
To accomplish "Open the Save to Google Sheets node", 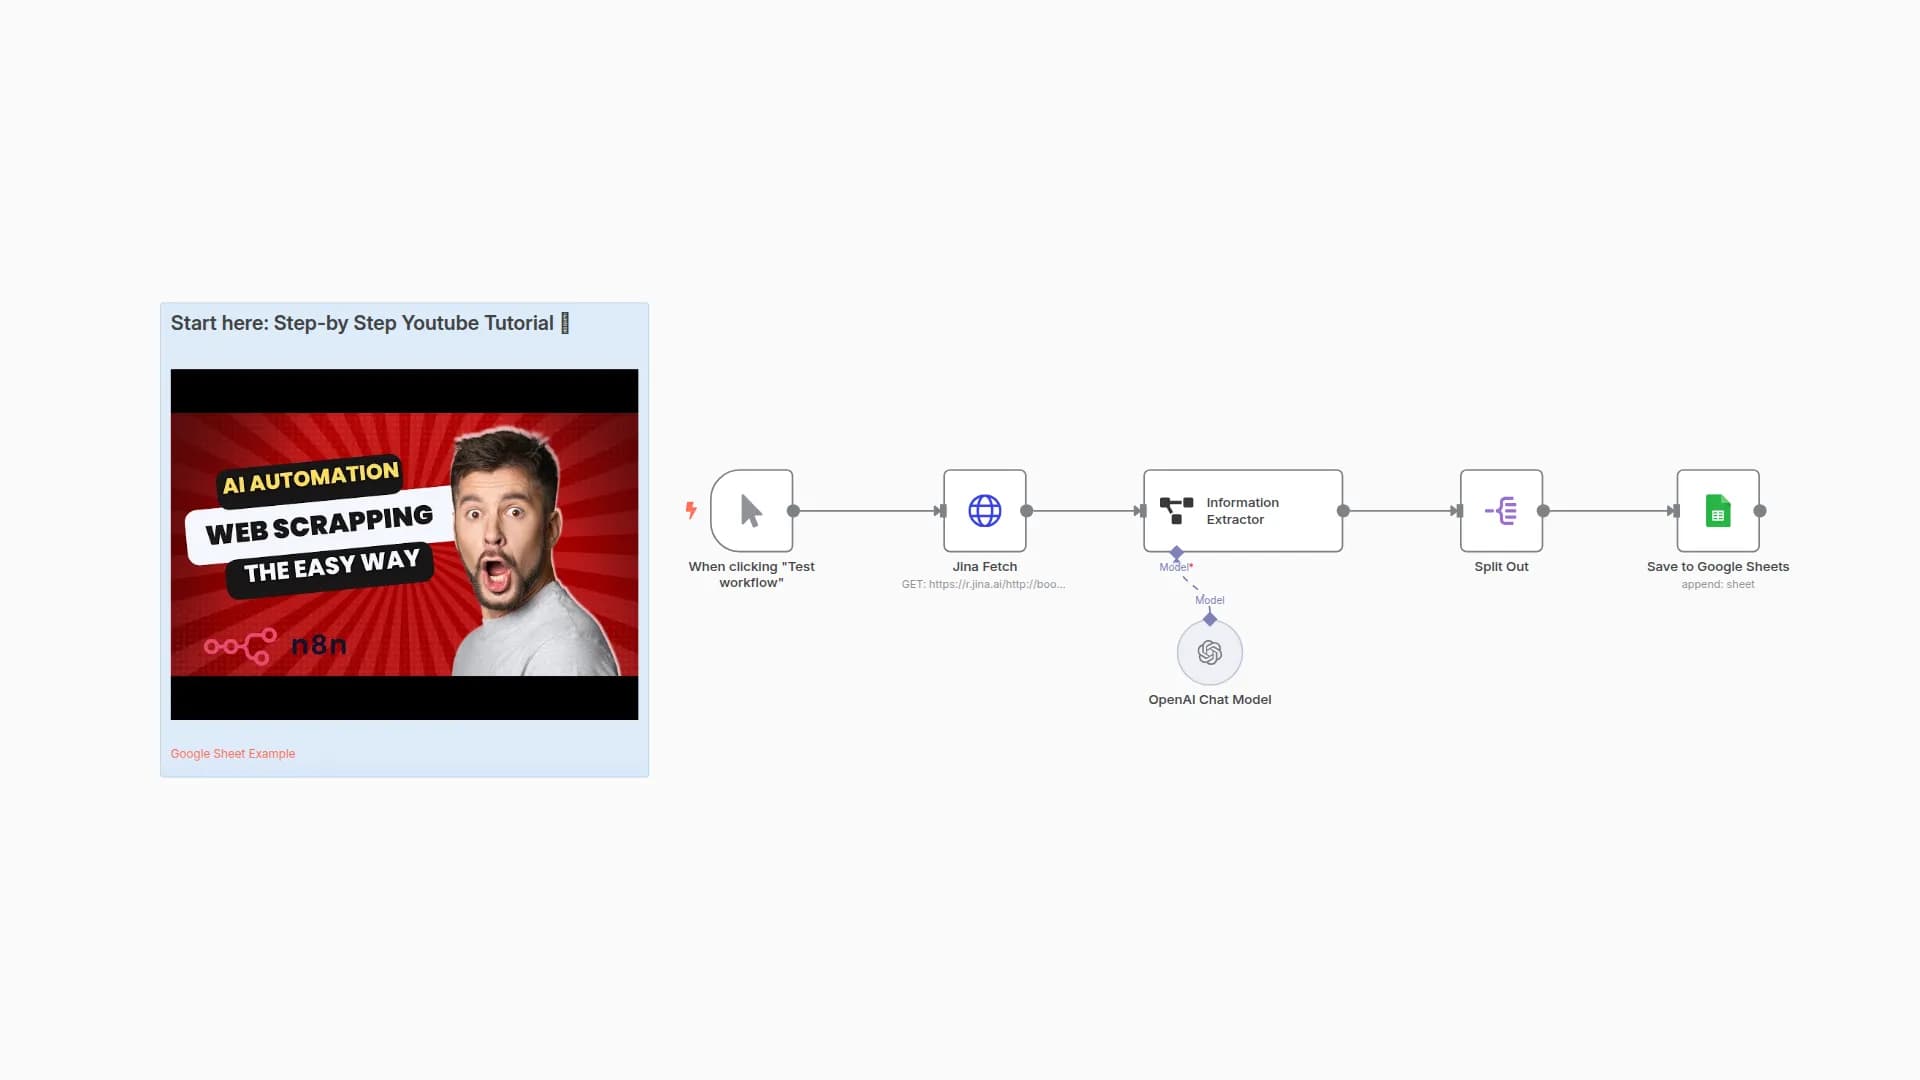I will [1717, 511].
